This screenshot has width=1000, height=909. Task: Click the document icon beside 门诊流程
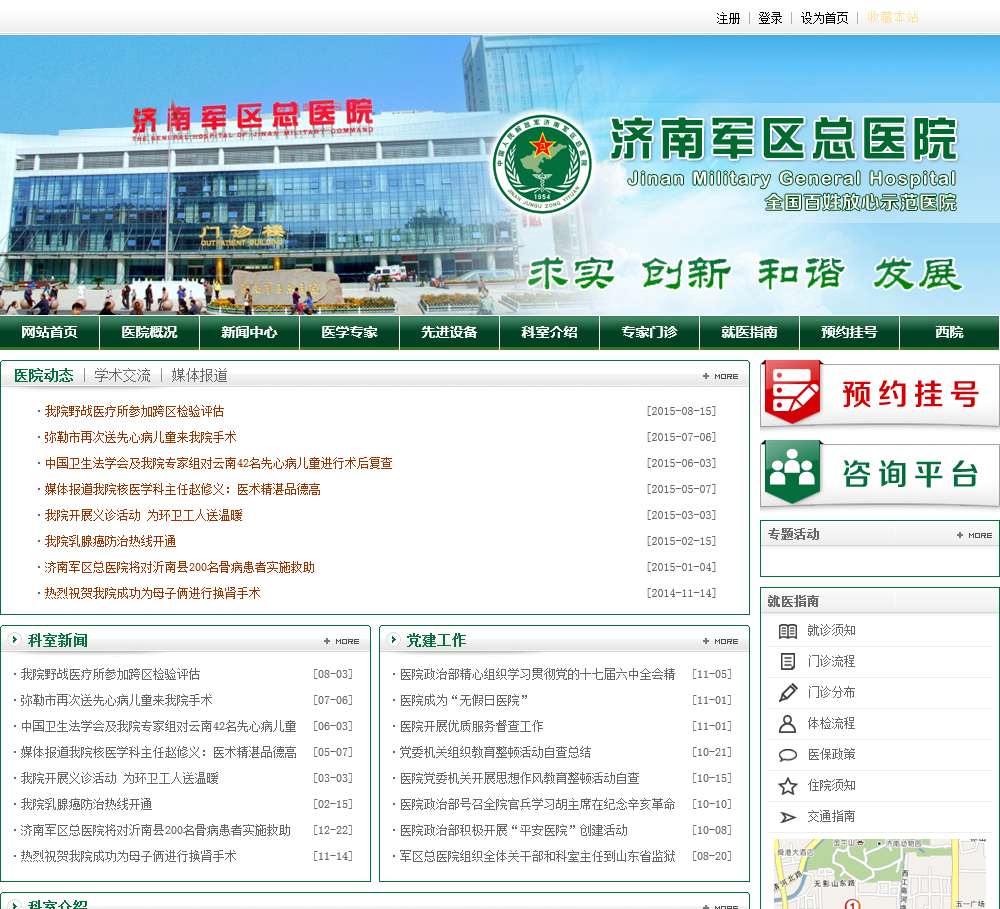(x=788, y=661)
